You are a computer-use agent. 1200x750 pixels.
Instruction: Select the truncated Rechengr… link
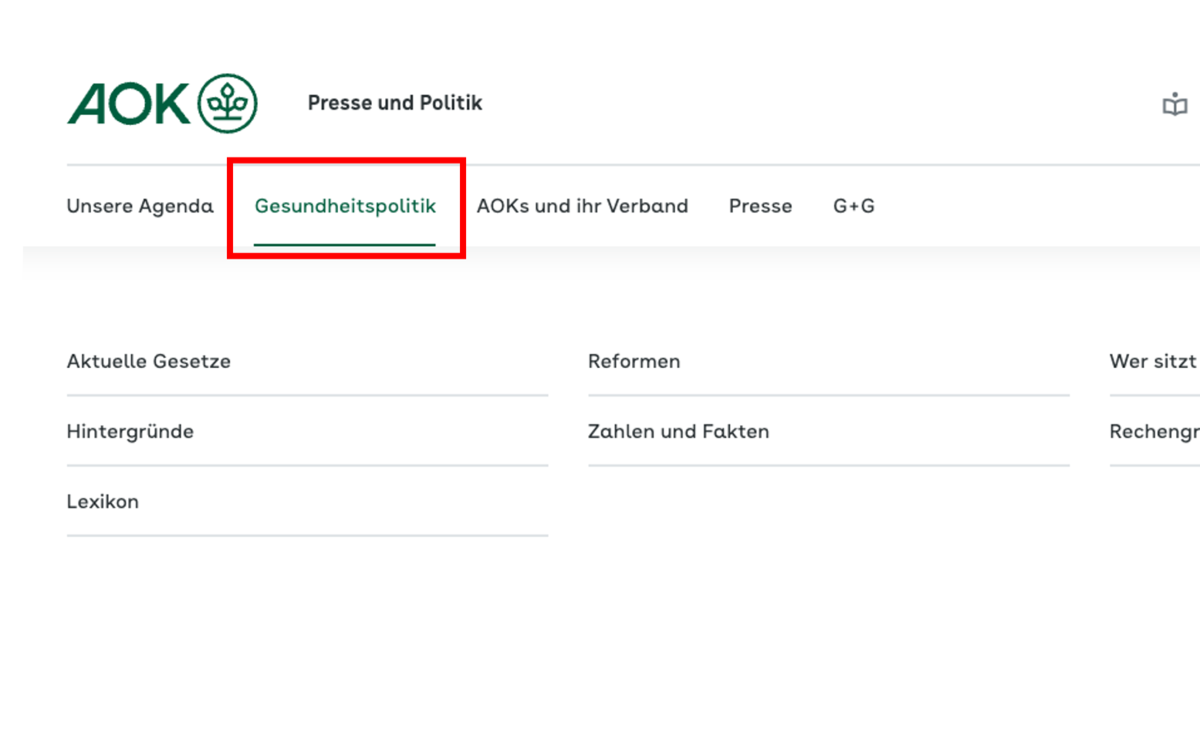[x=1155, y=432]
